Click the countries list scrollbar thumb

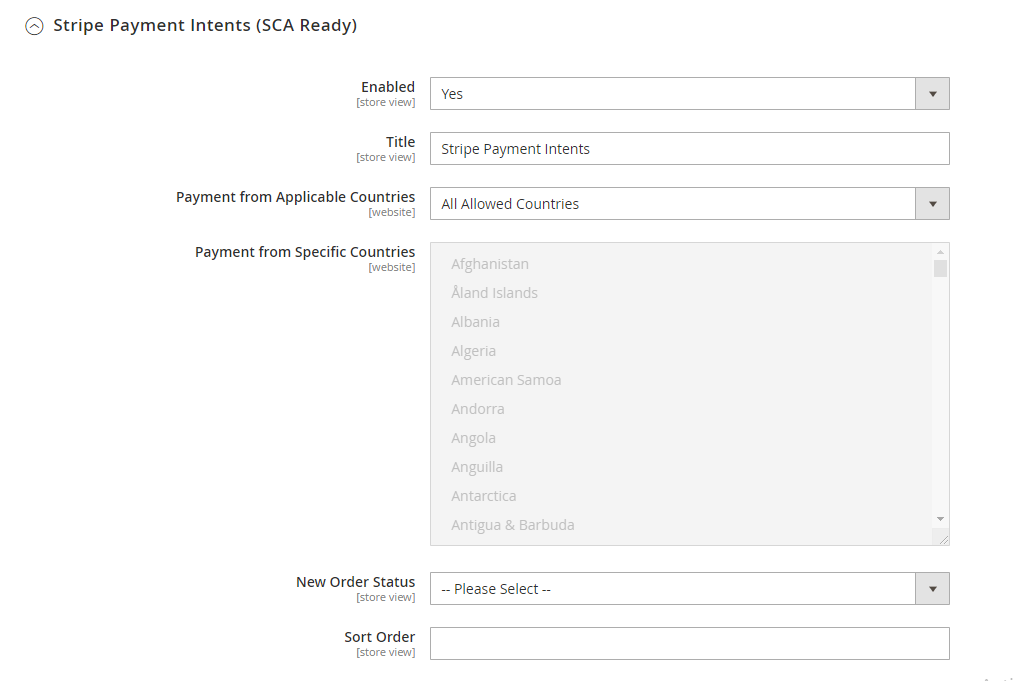pos(940,268)
